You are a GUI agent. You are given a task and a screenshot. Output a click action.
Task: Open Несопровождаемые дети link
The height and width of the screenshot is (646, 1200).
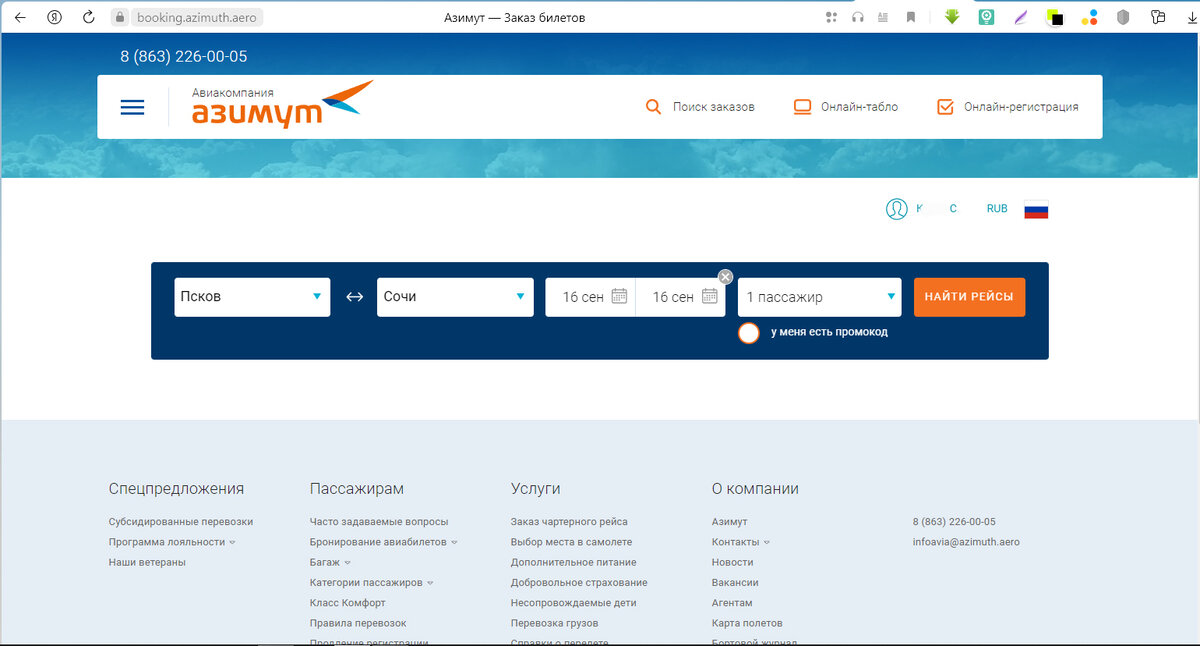(574, 603)
